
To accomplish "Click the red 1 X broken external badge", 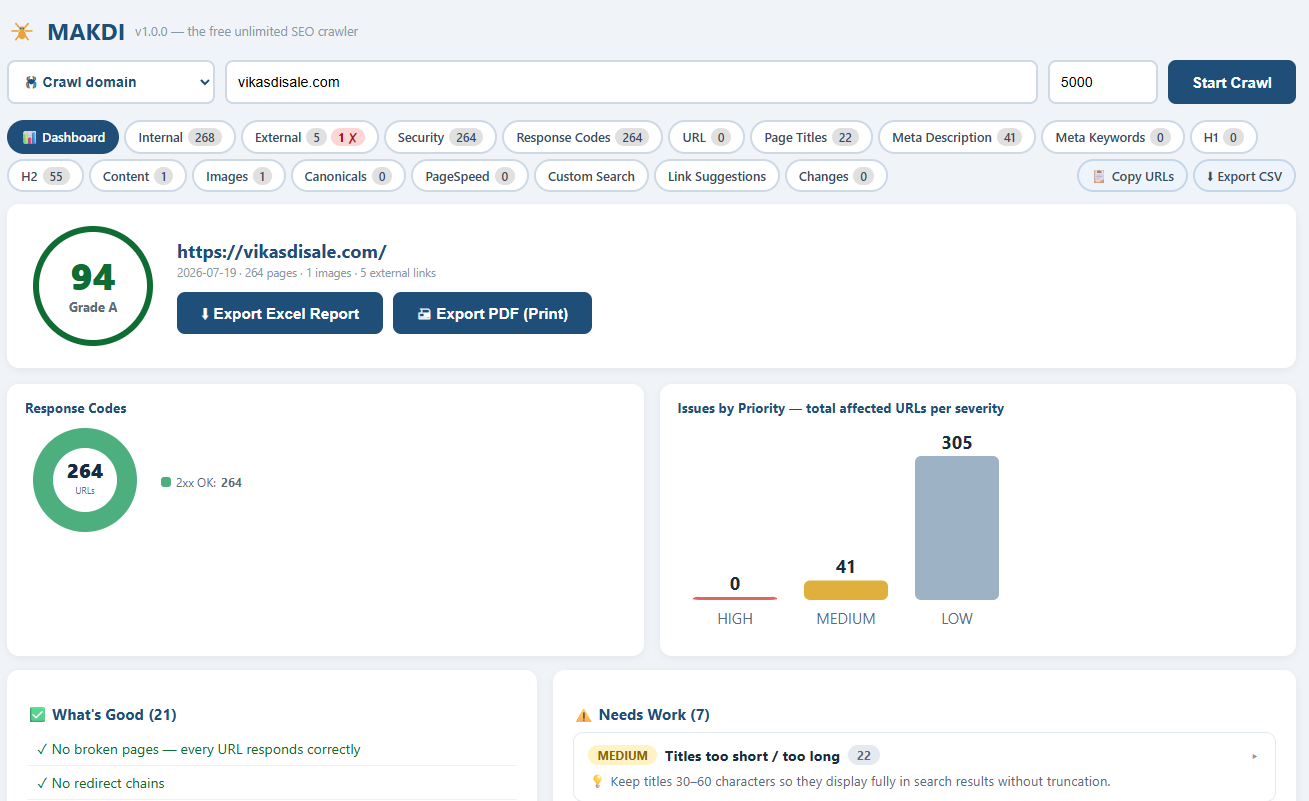I will (347, 137).
